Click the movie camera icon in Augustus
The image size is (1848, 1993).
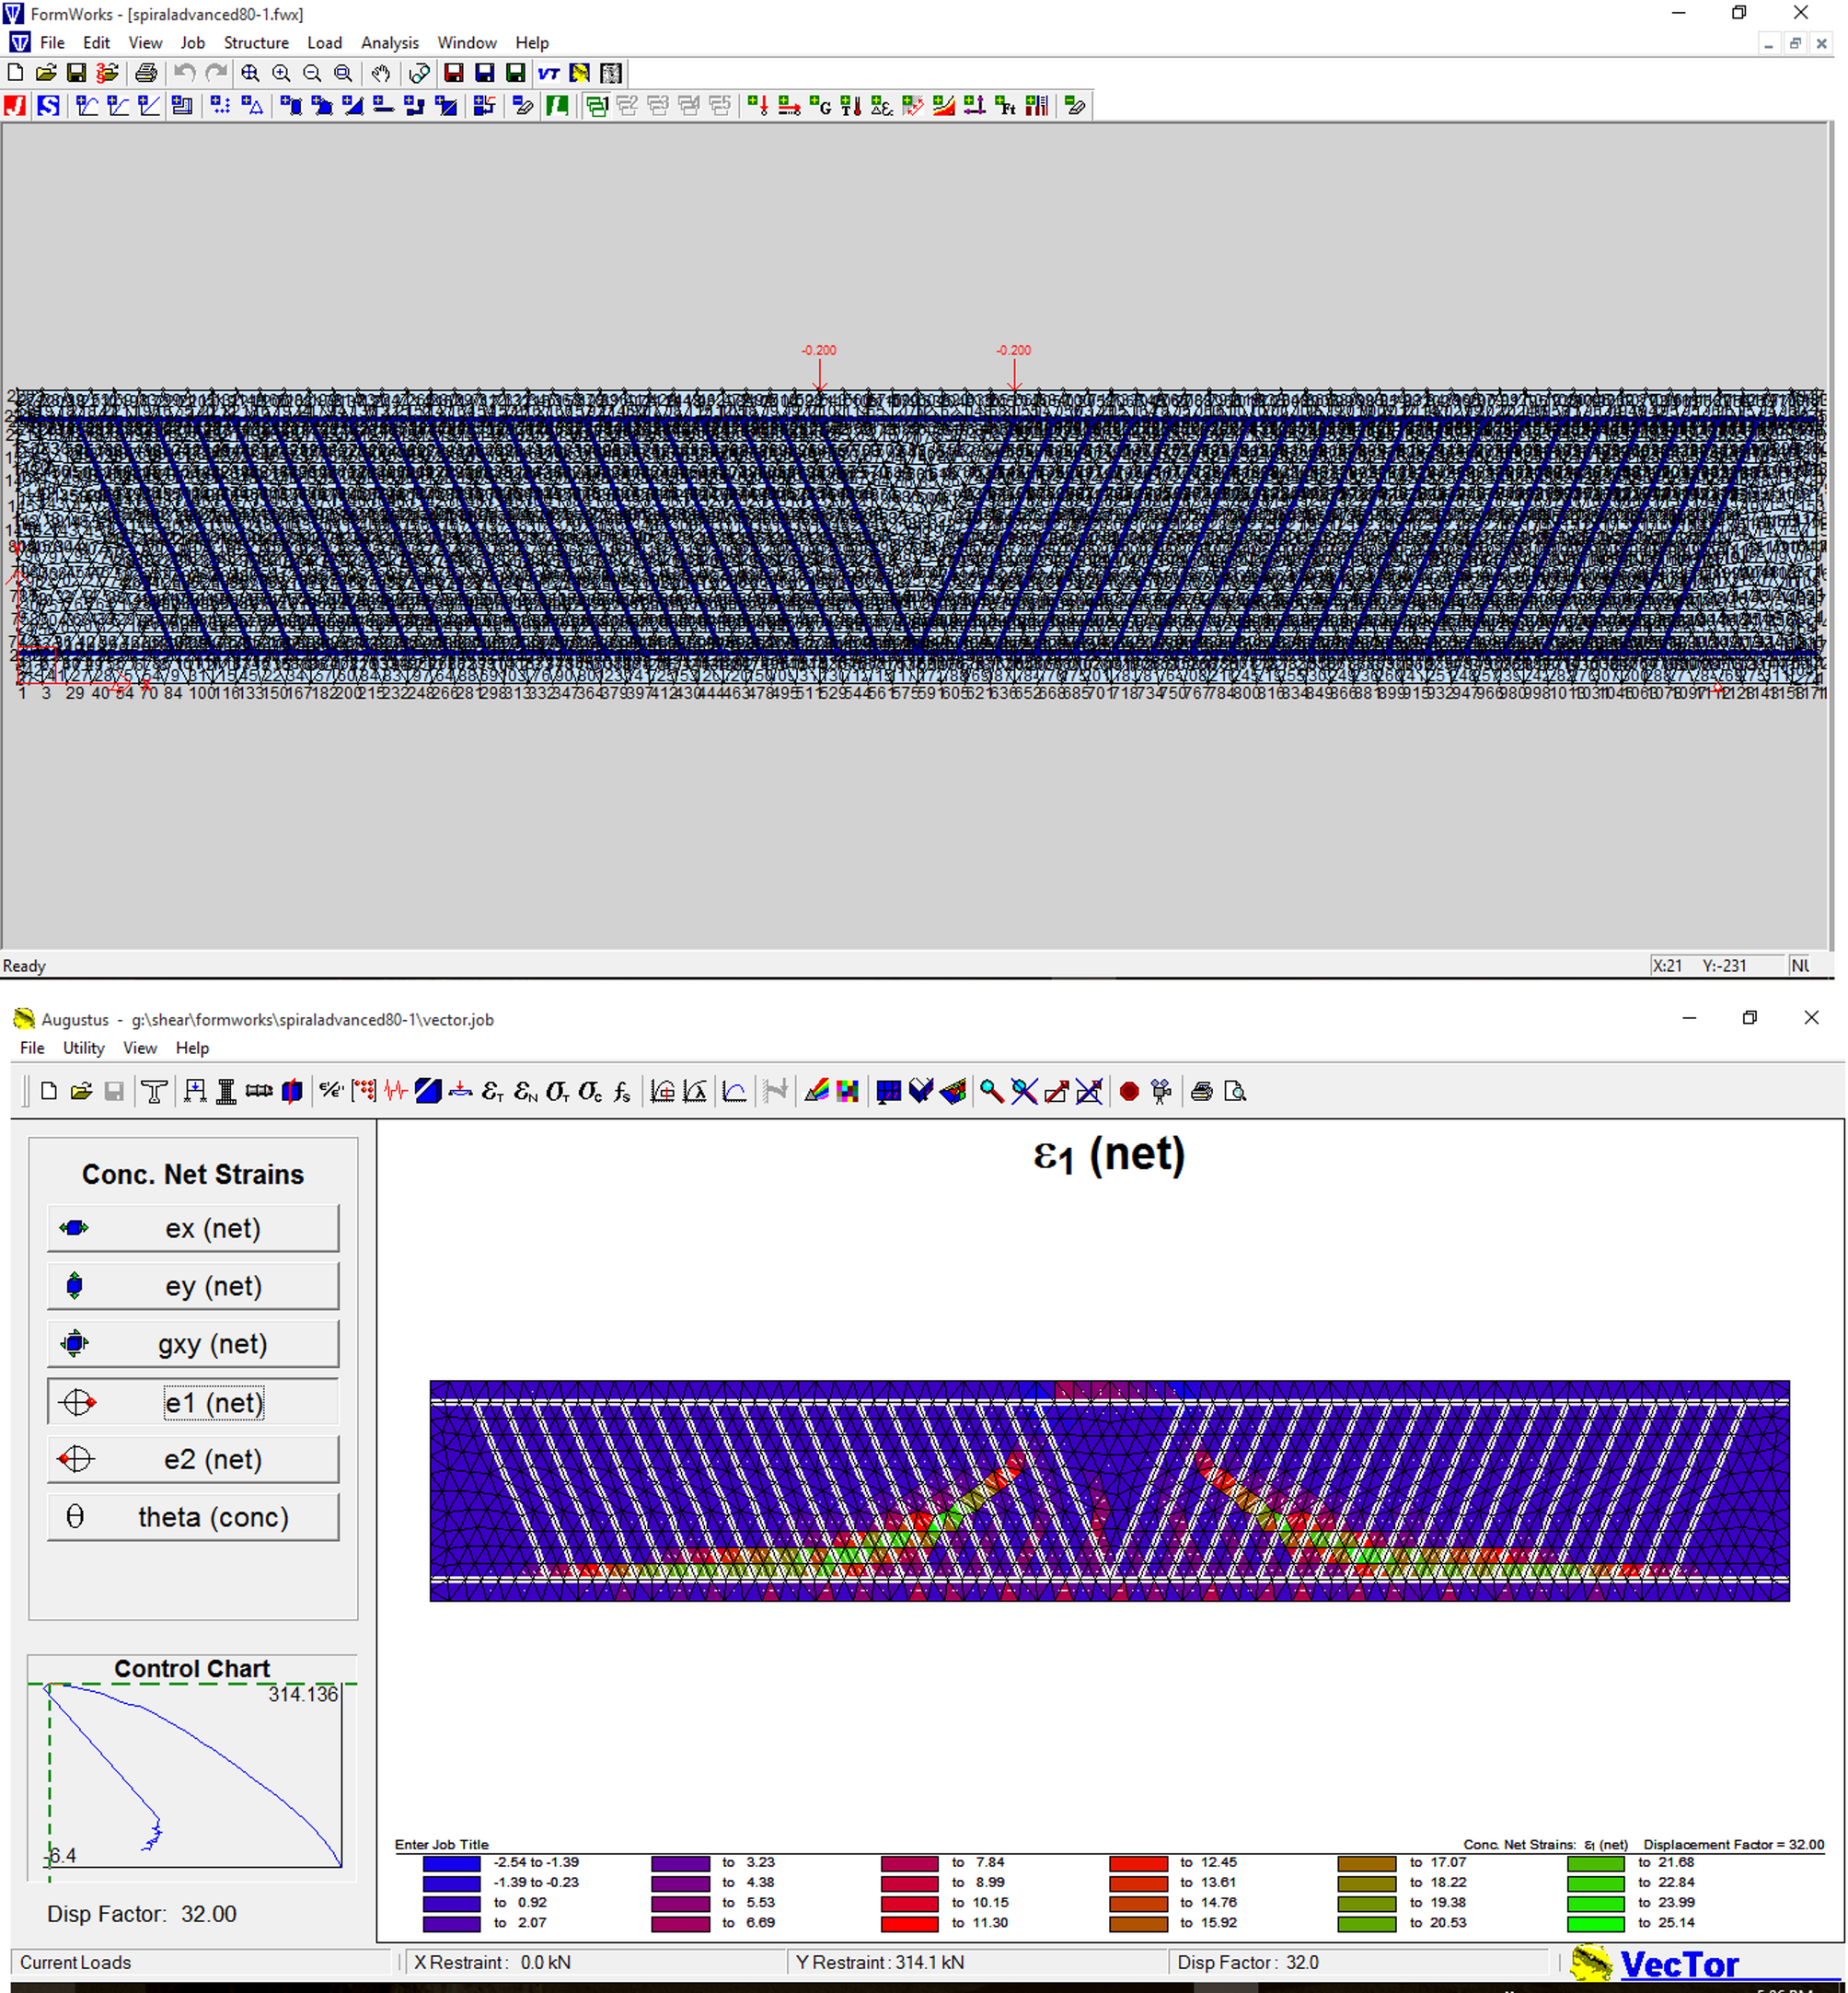point(1160,1092)
